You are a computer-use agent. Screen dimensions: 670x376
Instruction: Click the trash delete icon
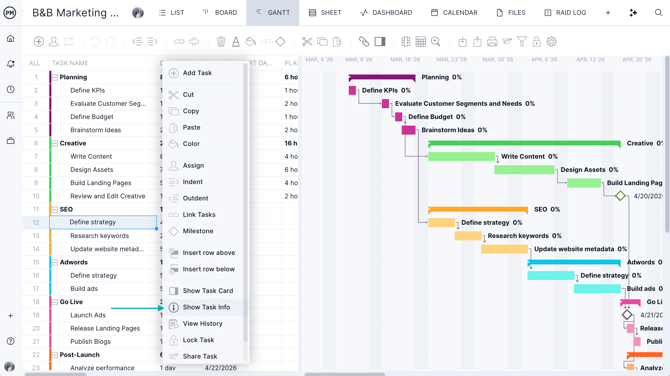tap(221, 41)
